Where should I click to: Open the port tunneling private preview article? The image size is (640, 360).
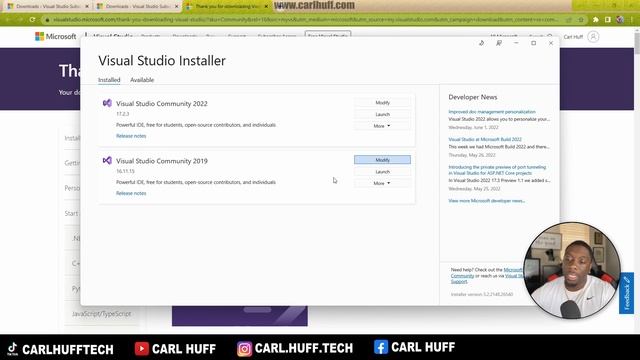[x=497, y=170]
